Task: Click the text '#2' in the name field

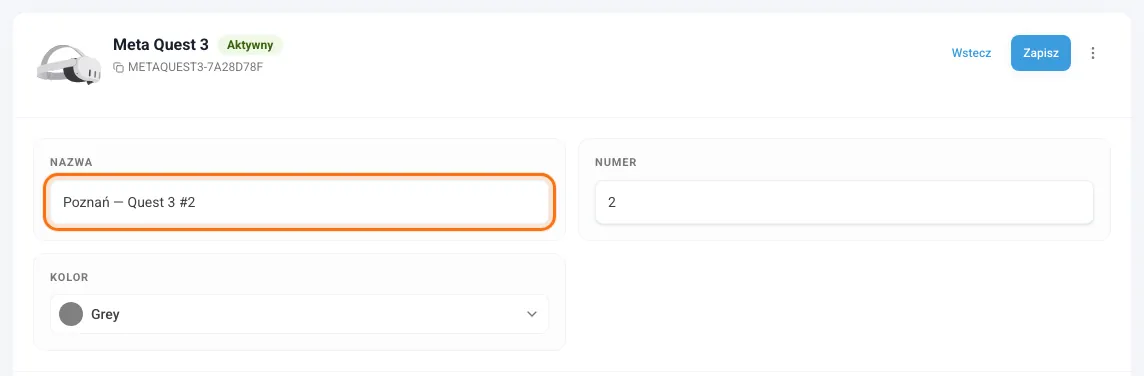Action: [187, 202]
